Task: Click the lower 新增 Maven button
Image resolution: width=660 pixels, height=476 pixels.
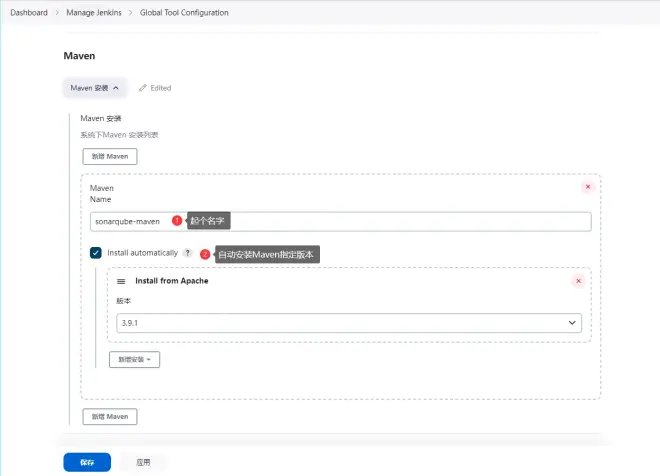Action: click(x=109, y=416)
